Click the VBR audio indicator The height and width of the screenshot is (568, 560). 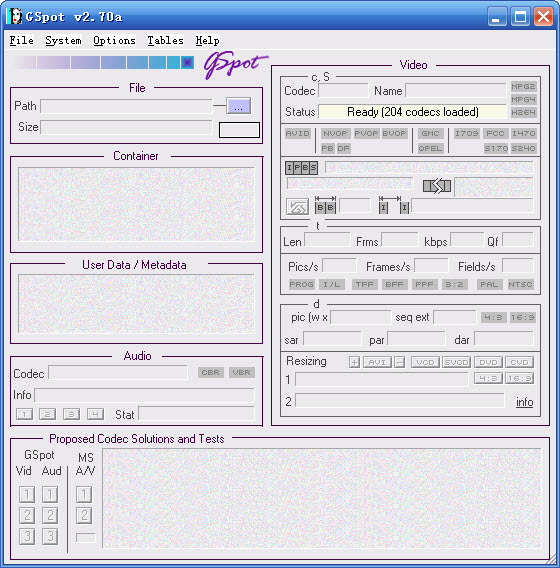[x=242, y=372]
